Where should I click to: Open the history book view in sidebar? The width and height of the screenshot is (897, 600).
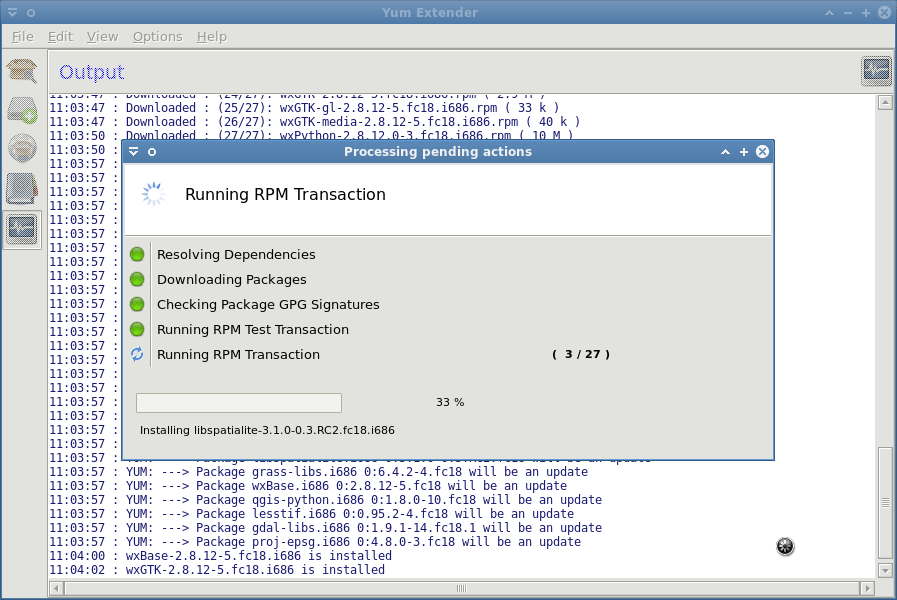pos(22,188)
